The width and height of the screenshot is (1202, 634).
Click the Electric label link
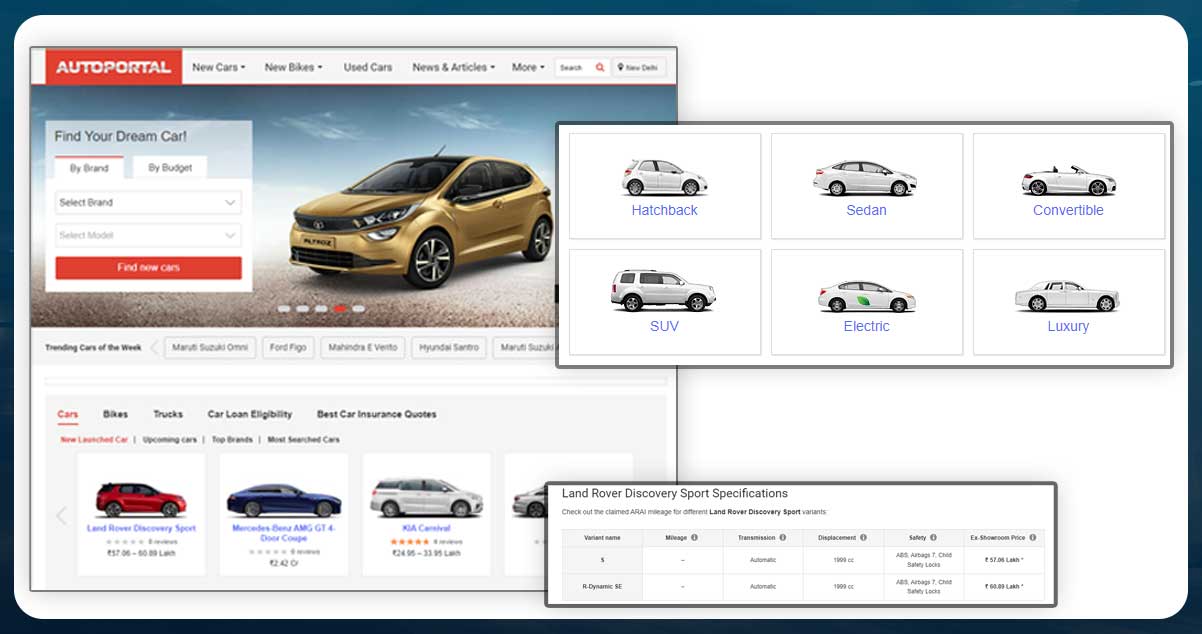(x=866, y=326)
